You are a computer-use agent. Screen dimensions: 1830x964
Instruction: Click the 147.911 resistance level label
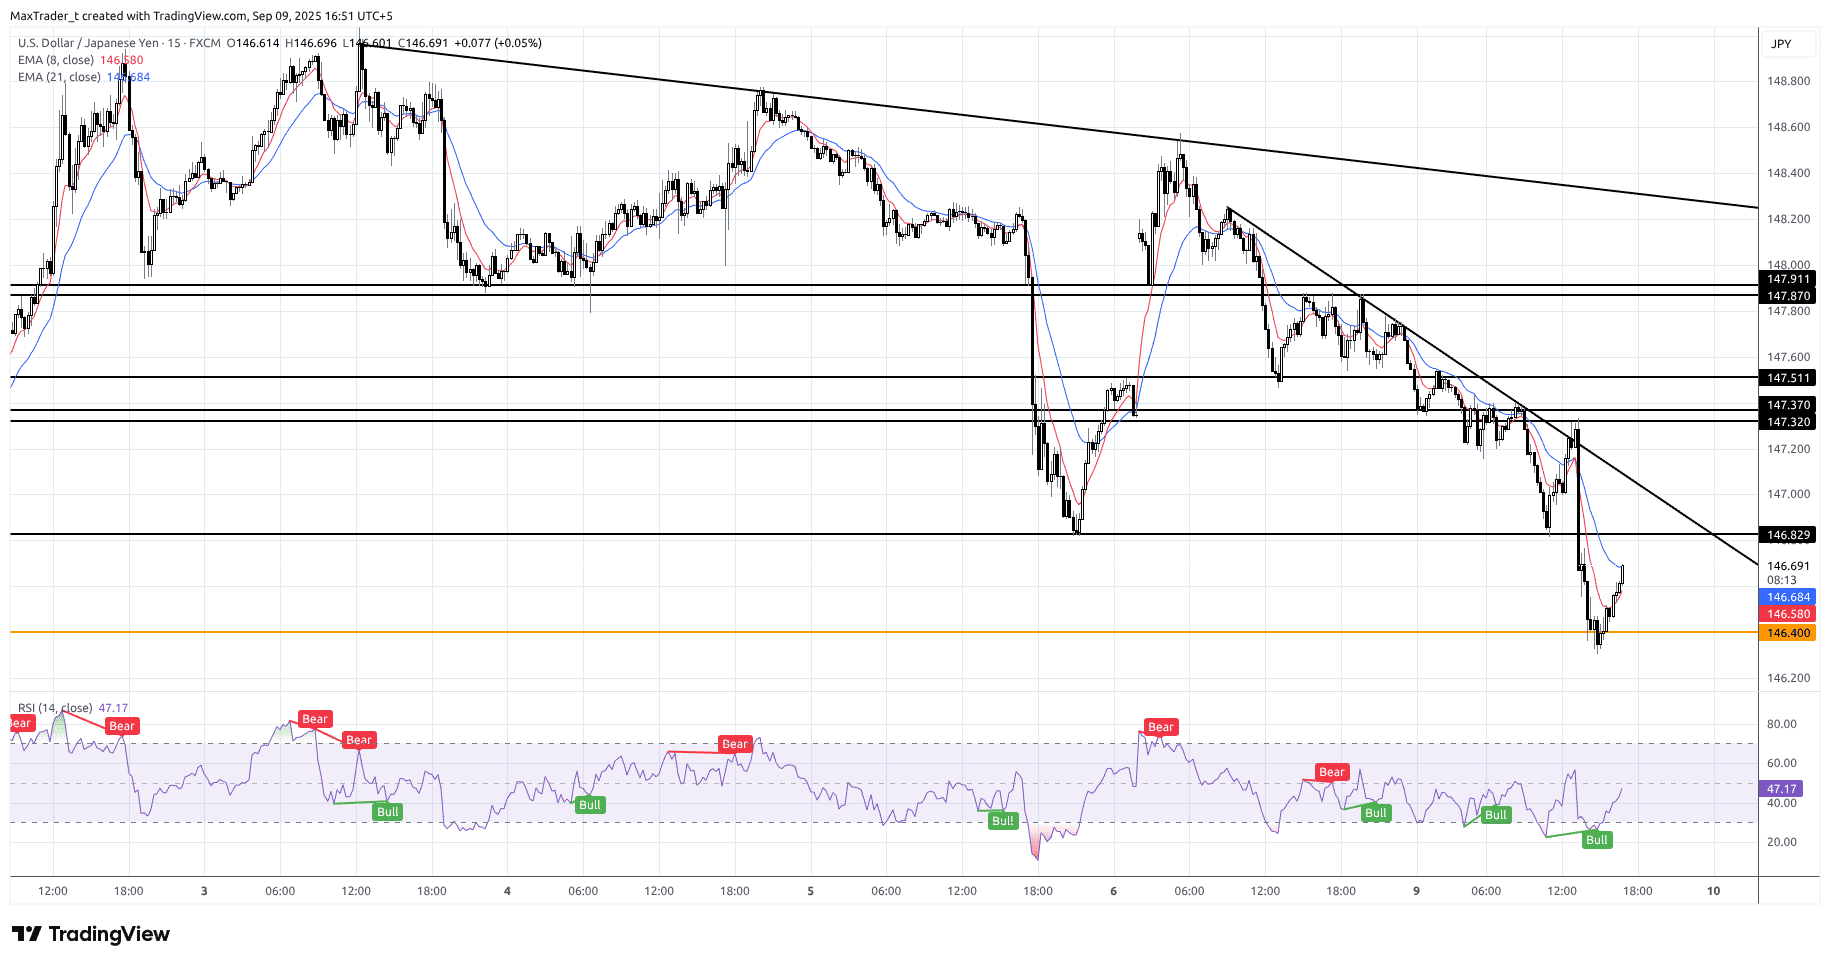[x=1787, y=279]
